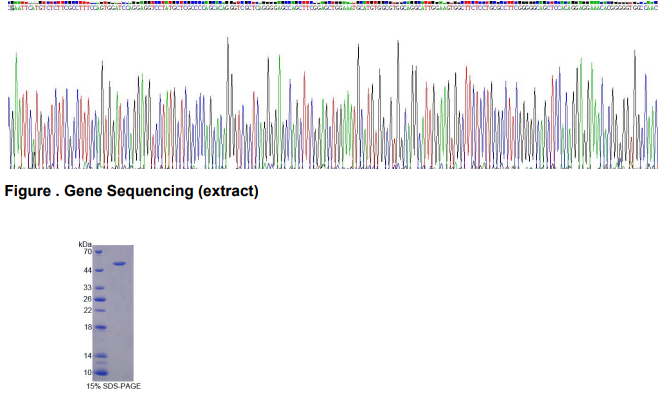
Task: Click the 44 kDa marker band
Action: click(x=99, y=270)
